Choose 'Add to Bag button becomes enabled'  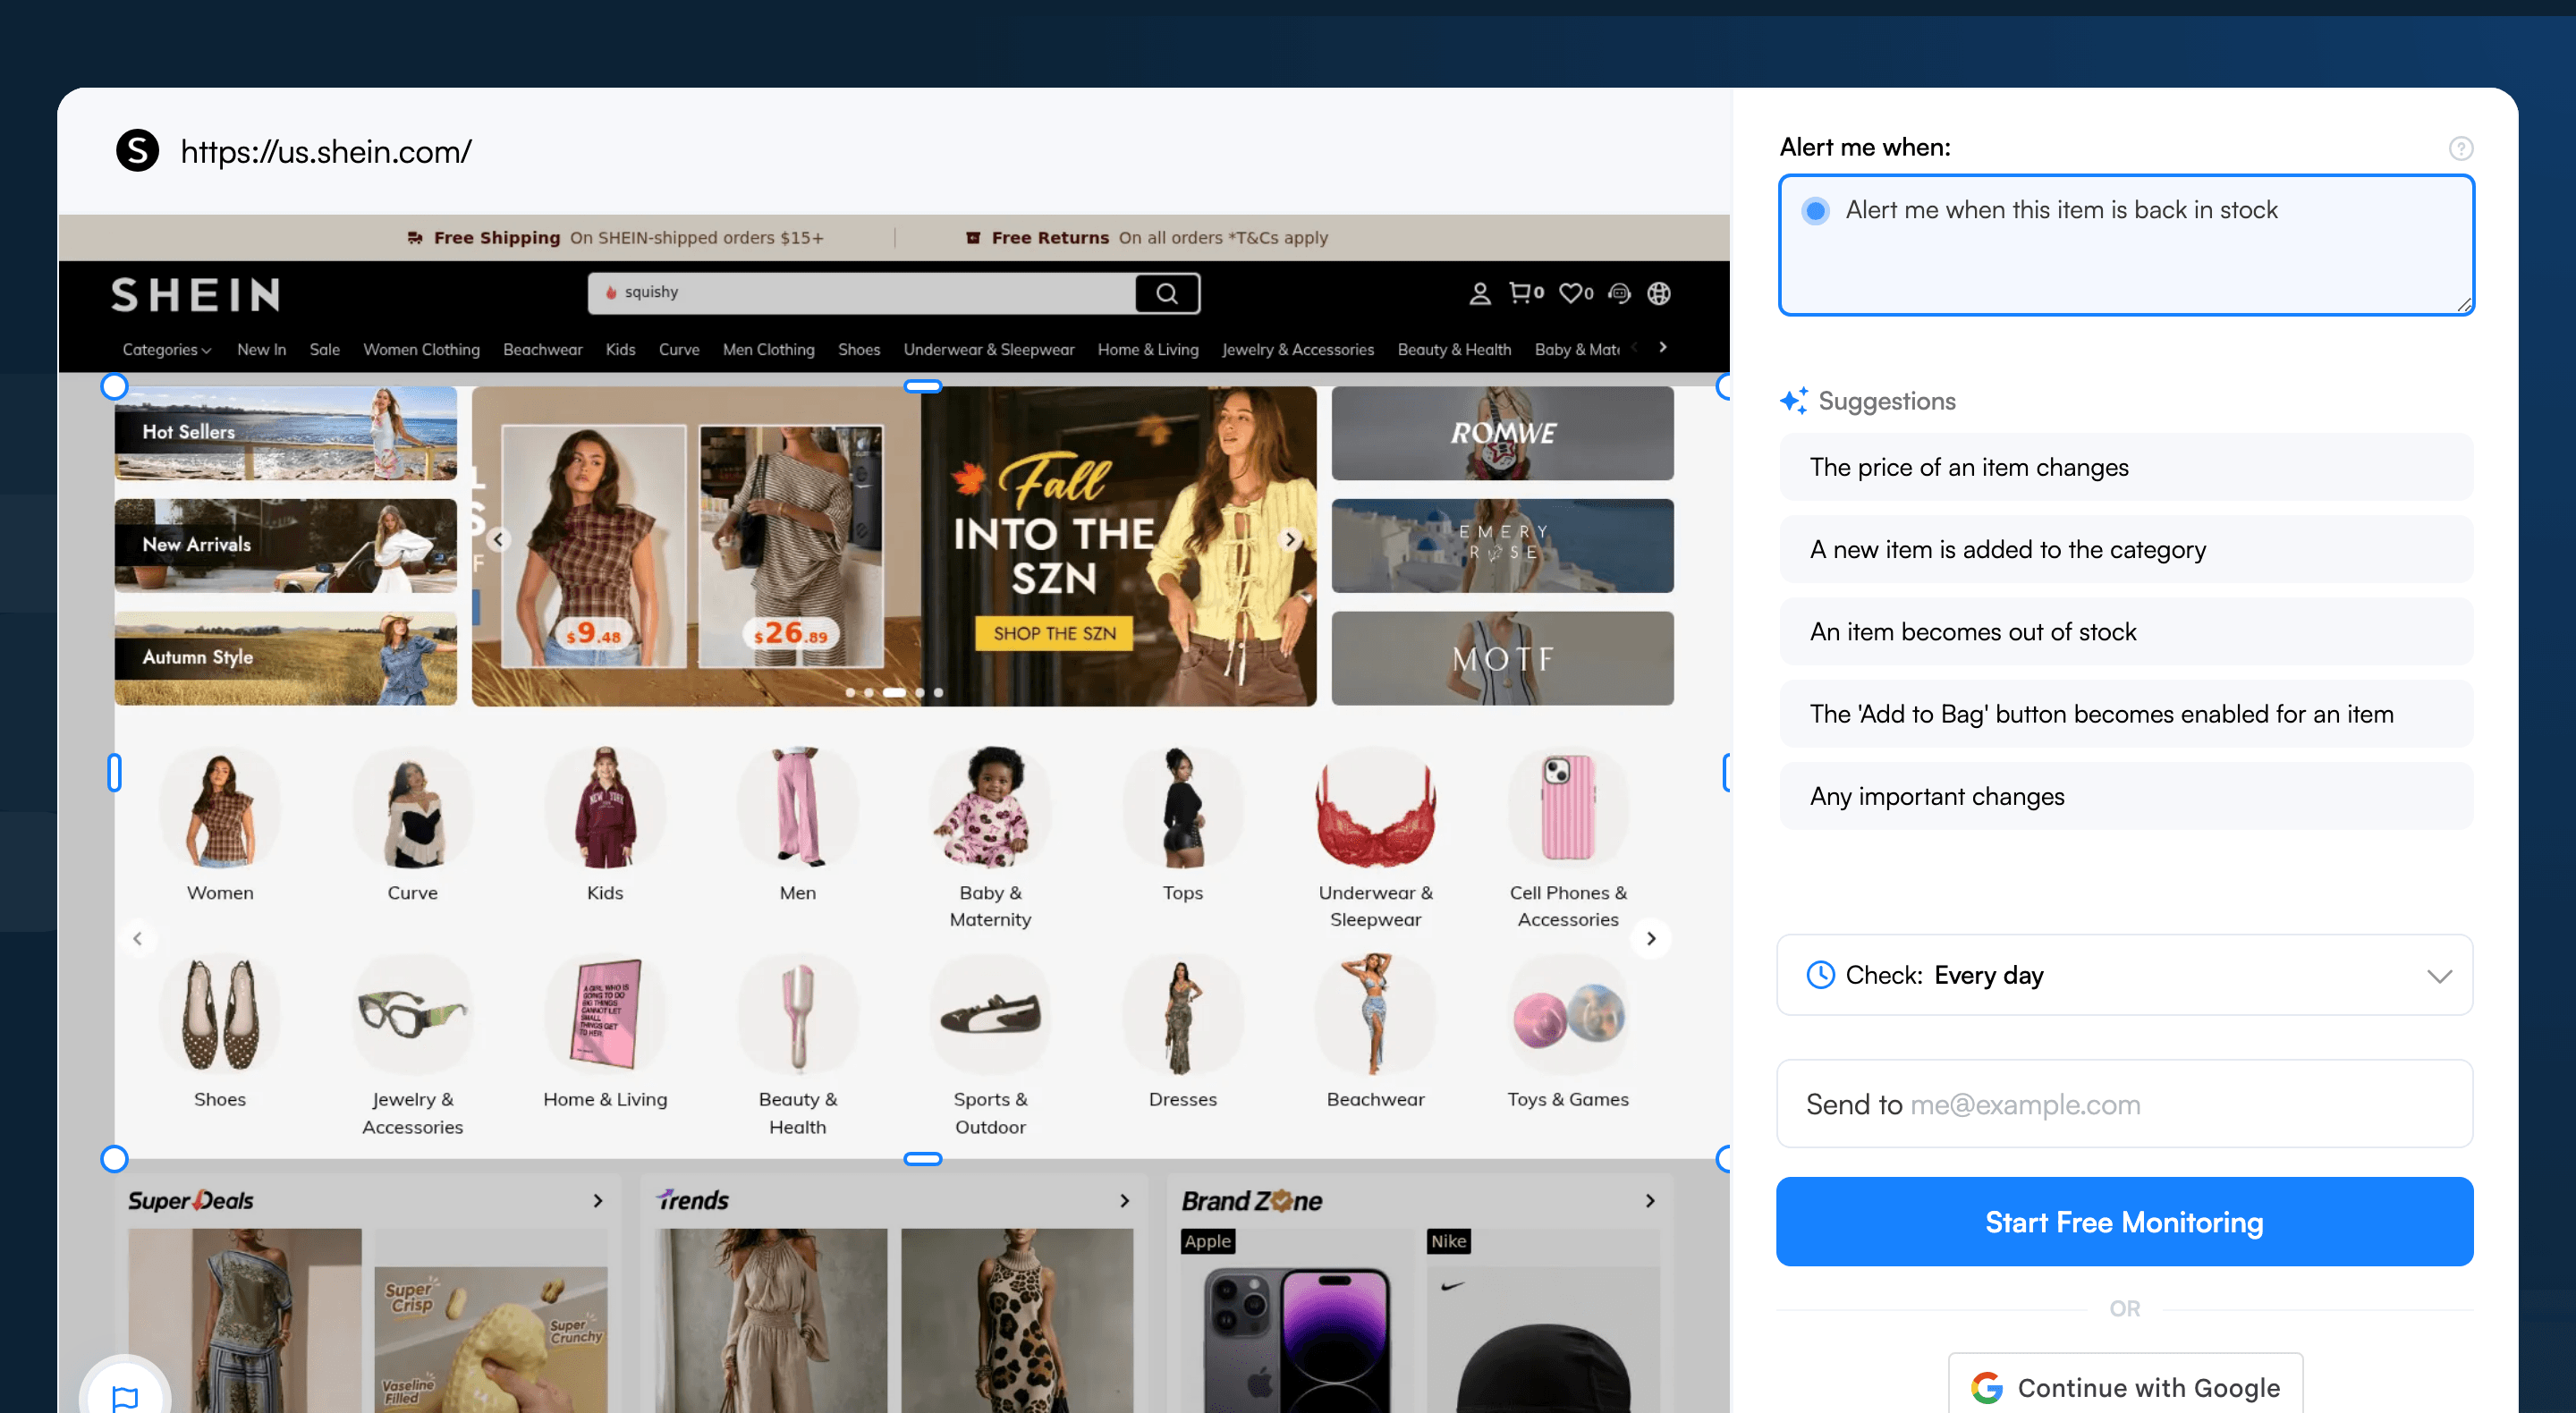tap(2126, 714)
